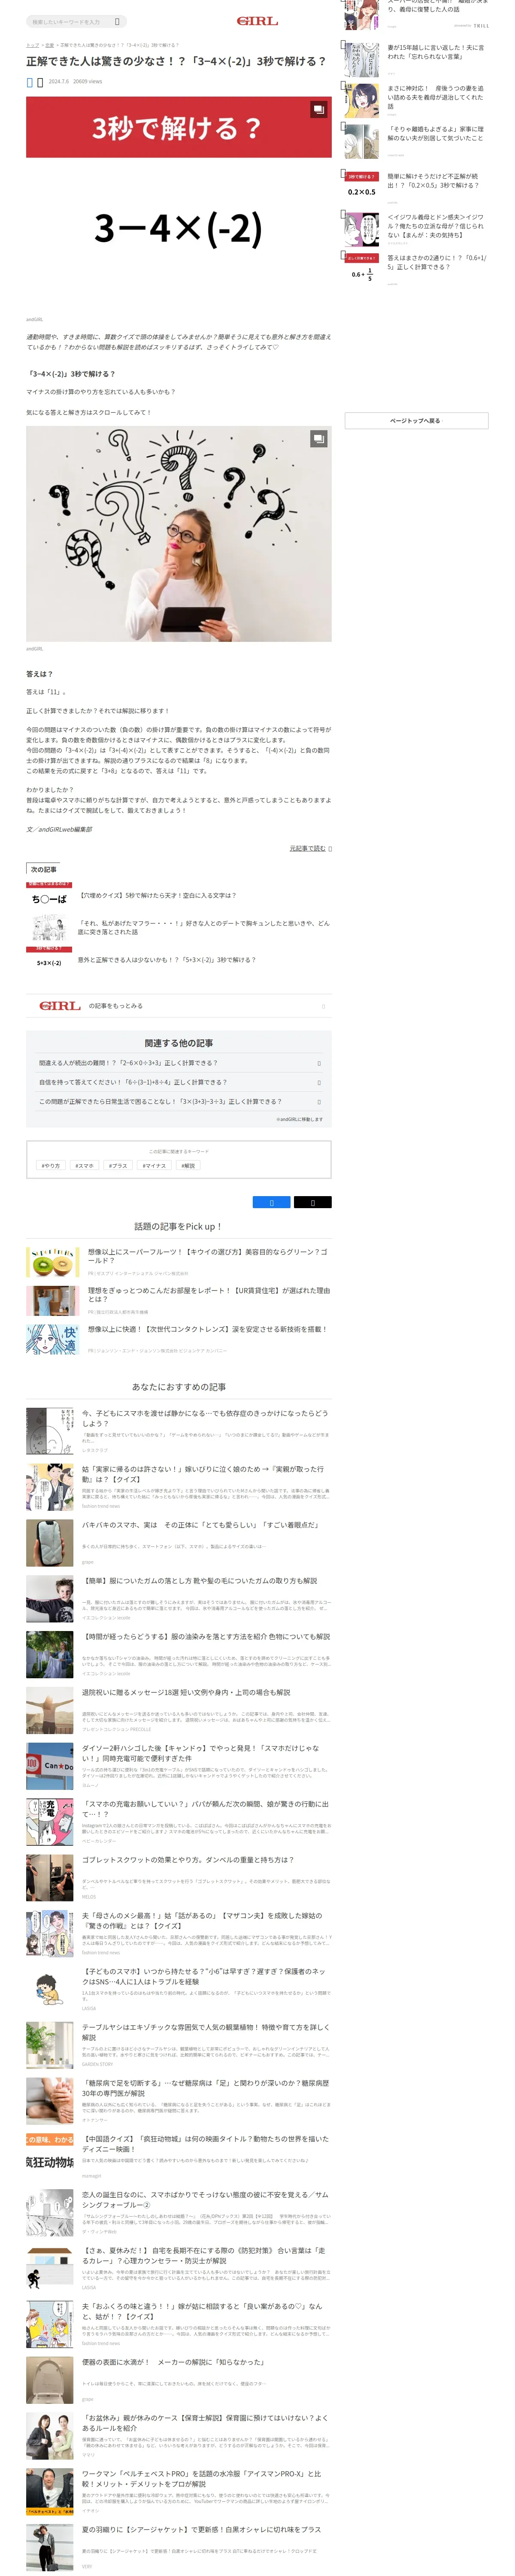Viewport: 515px width, 2576px height.
Task: Click the search icon inside the search box
Action: pyautogui.click(x=117, y=21)
